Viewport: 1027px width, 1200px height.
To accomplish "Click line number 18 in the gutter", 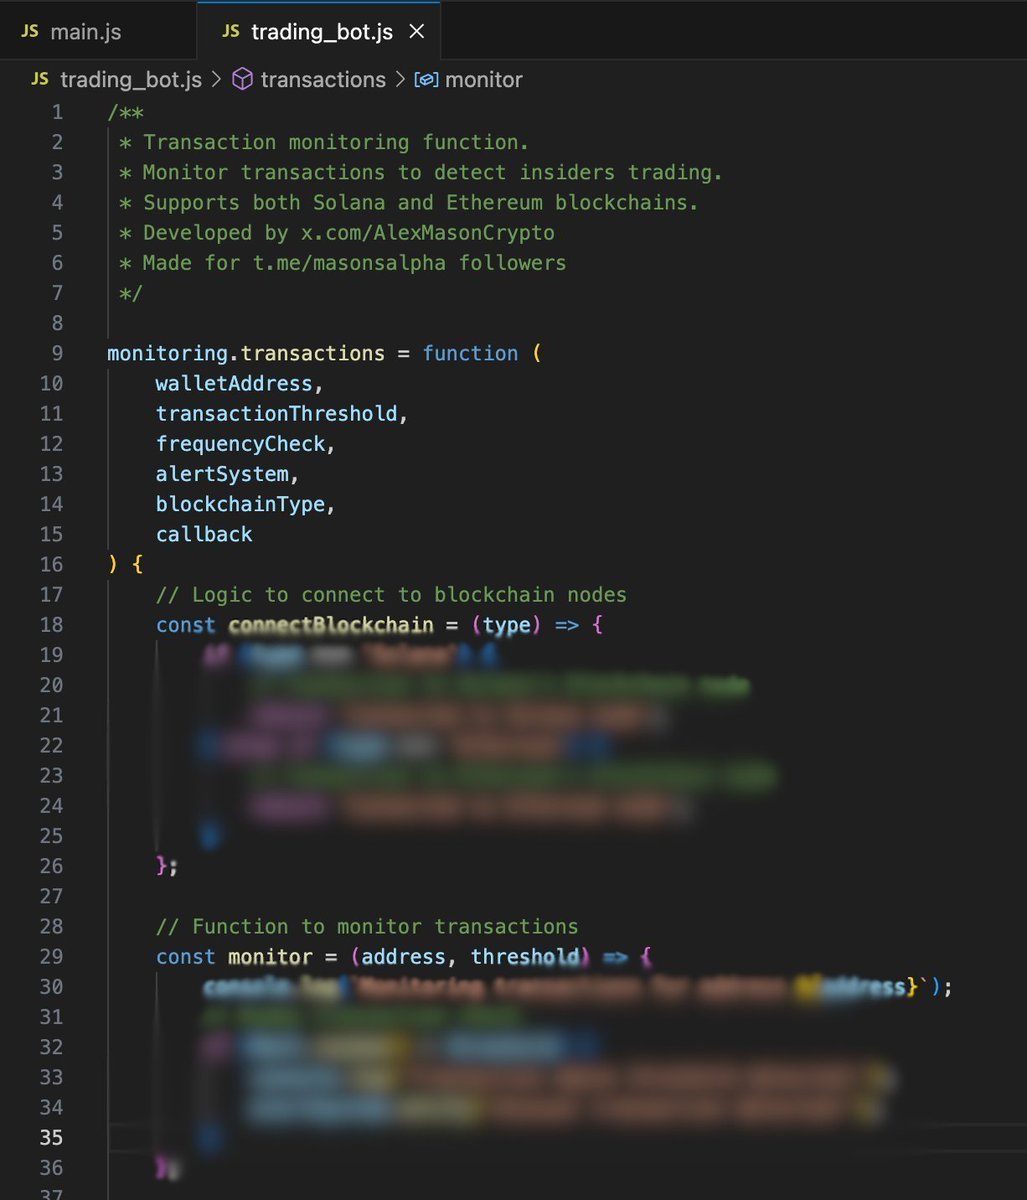I will (x=51, y=625).
